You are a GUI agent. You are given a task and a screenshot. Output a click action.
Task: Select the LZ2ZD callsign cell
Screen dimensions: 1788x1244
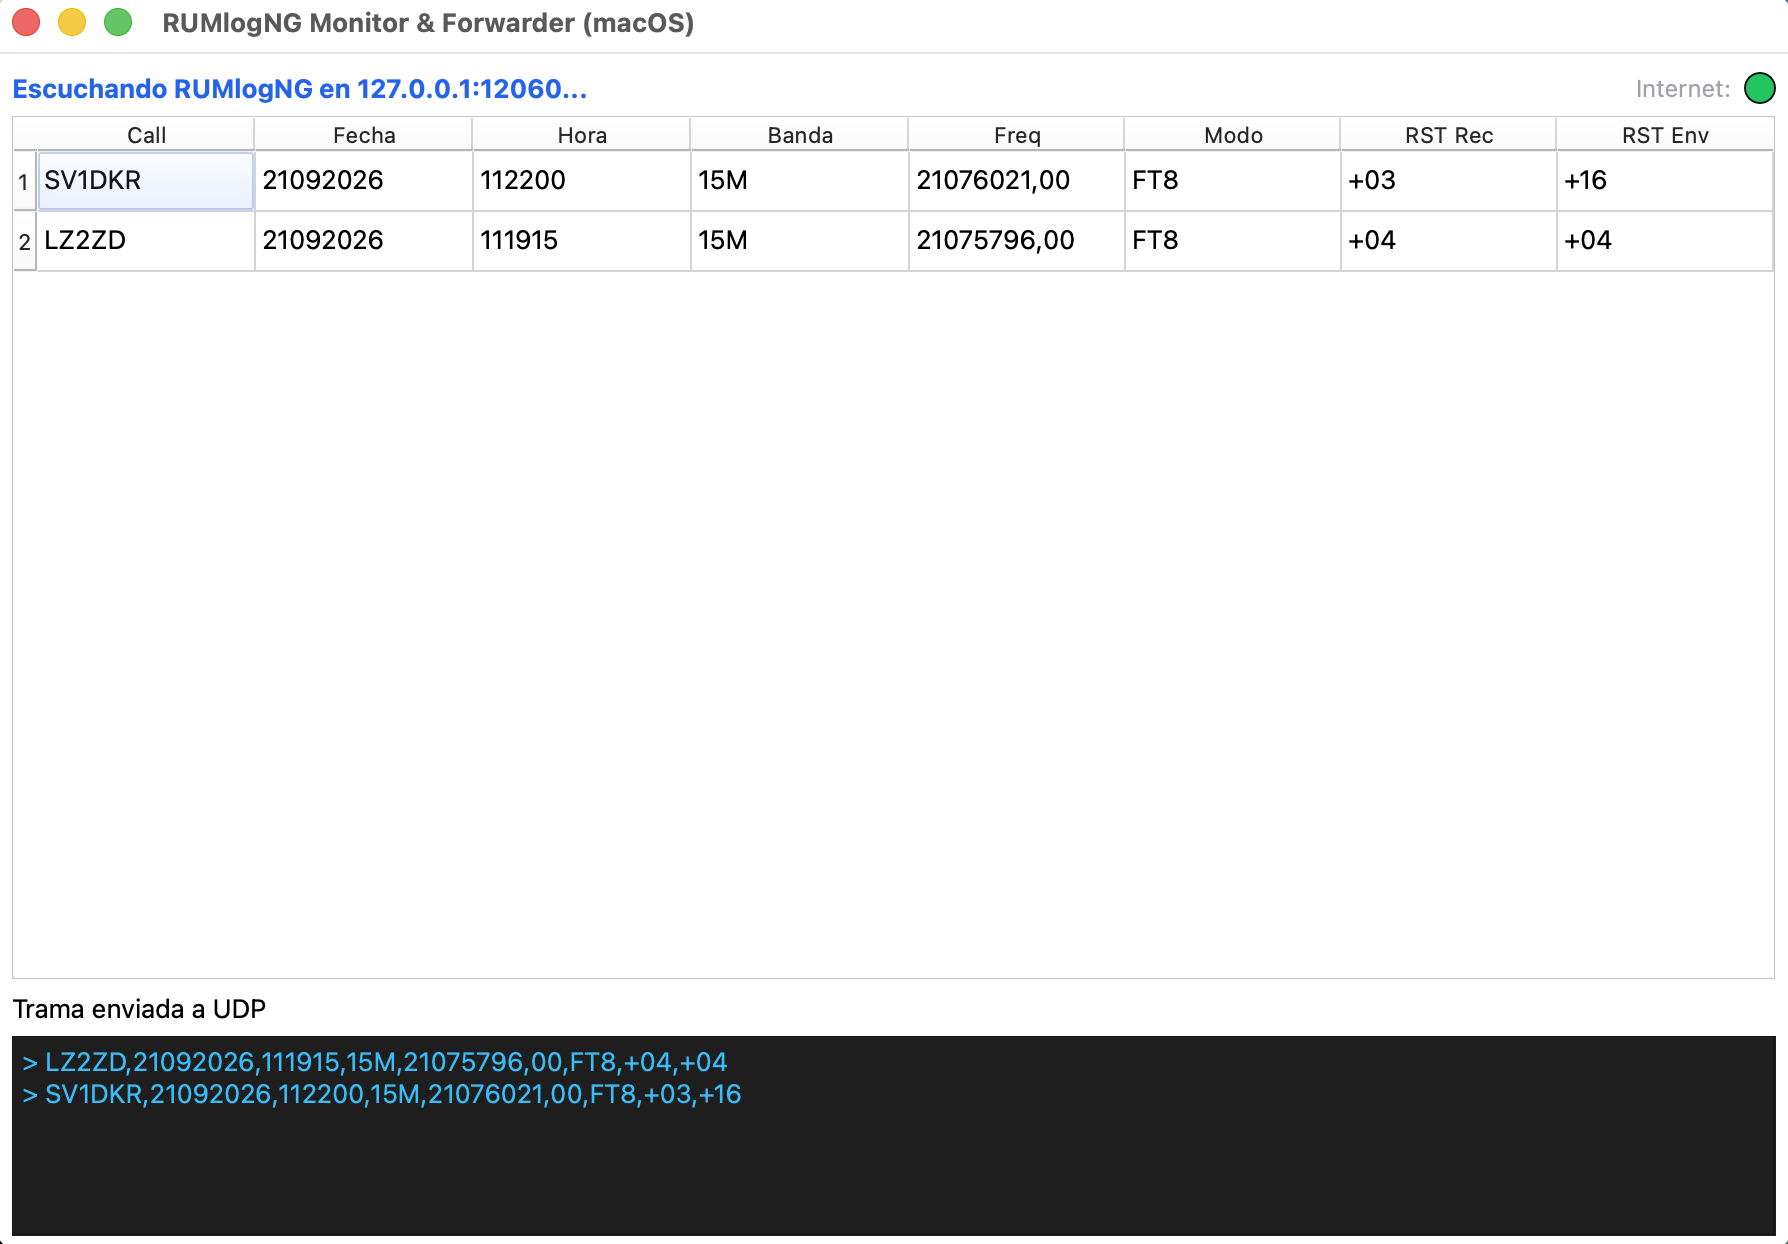[146, 241]
